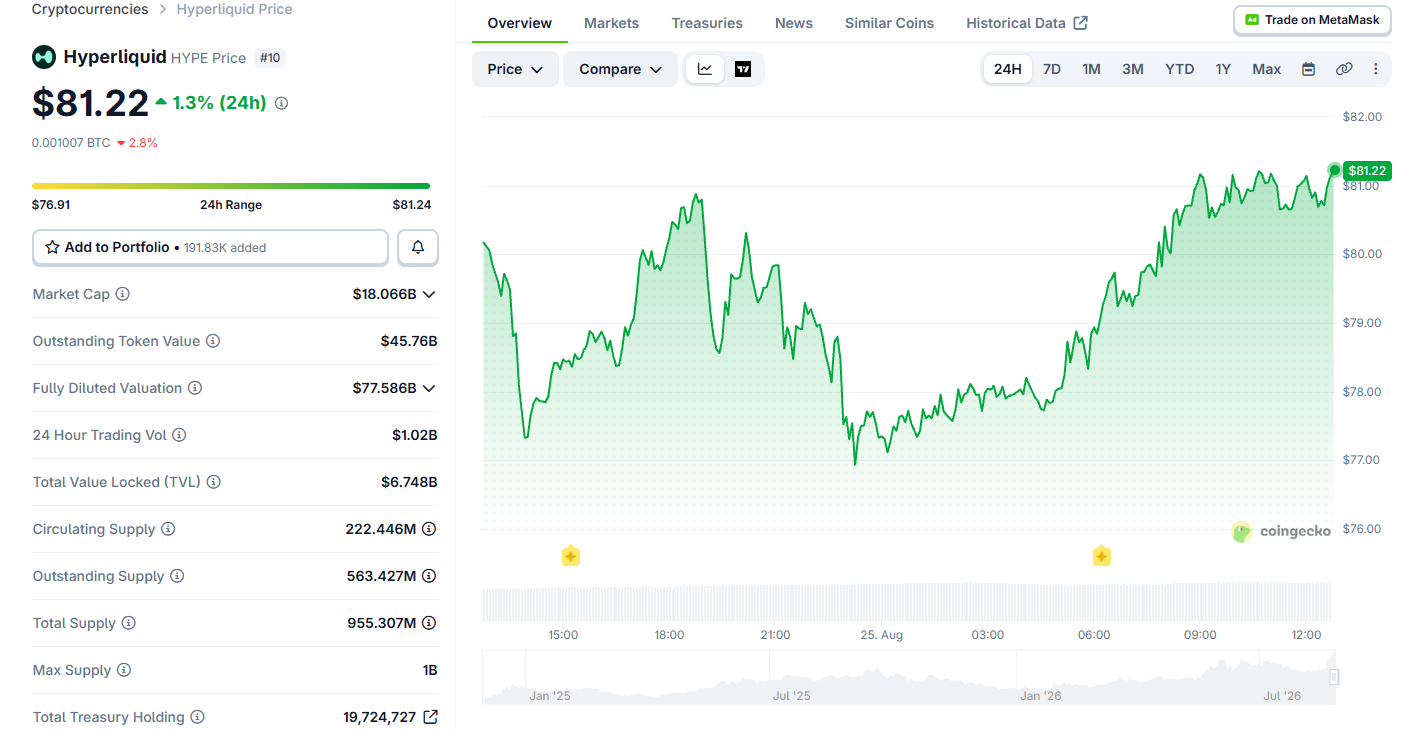This screenshot has height=729, width=1405.
Task: Switch to the News tab
Action: point(794,23)
